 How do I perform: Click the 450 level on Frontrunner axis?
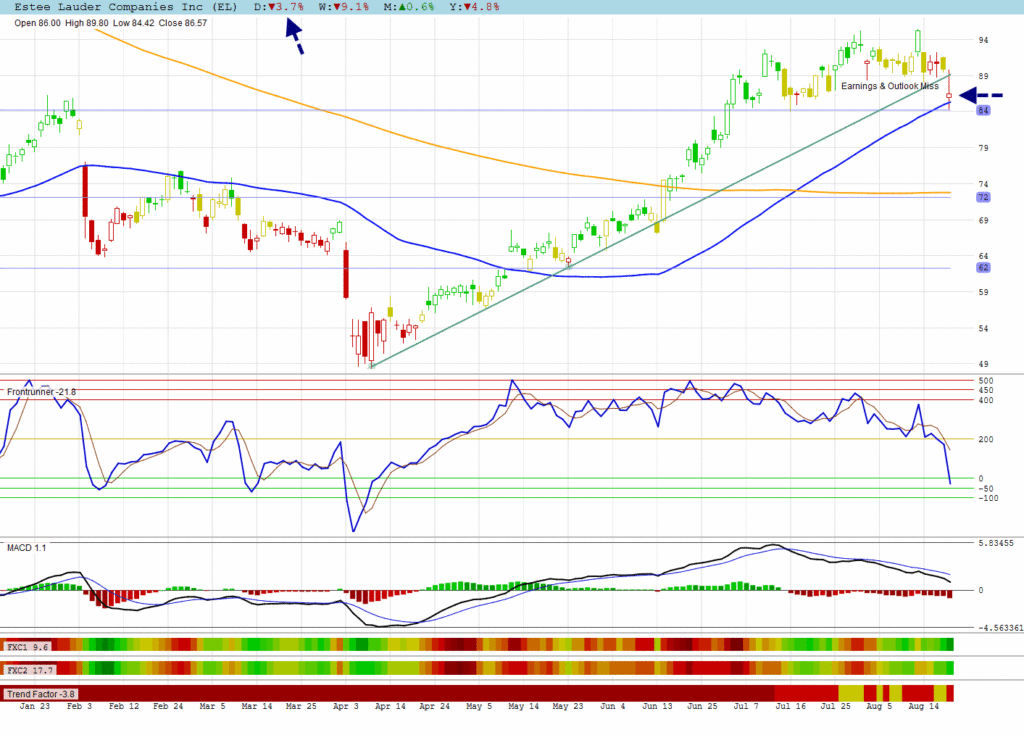coord(985,391)
